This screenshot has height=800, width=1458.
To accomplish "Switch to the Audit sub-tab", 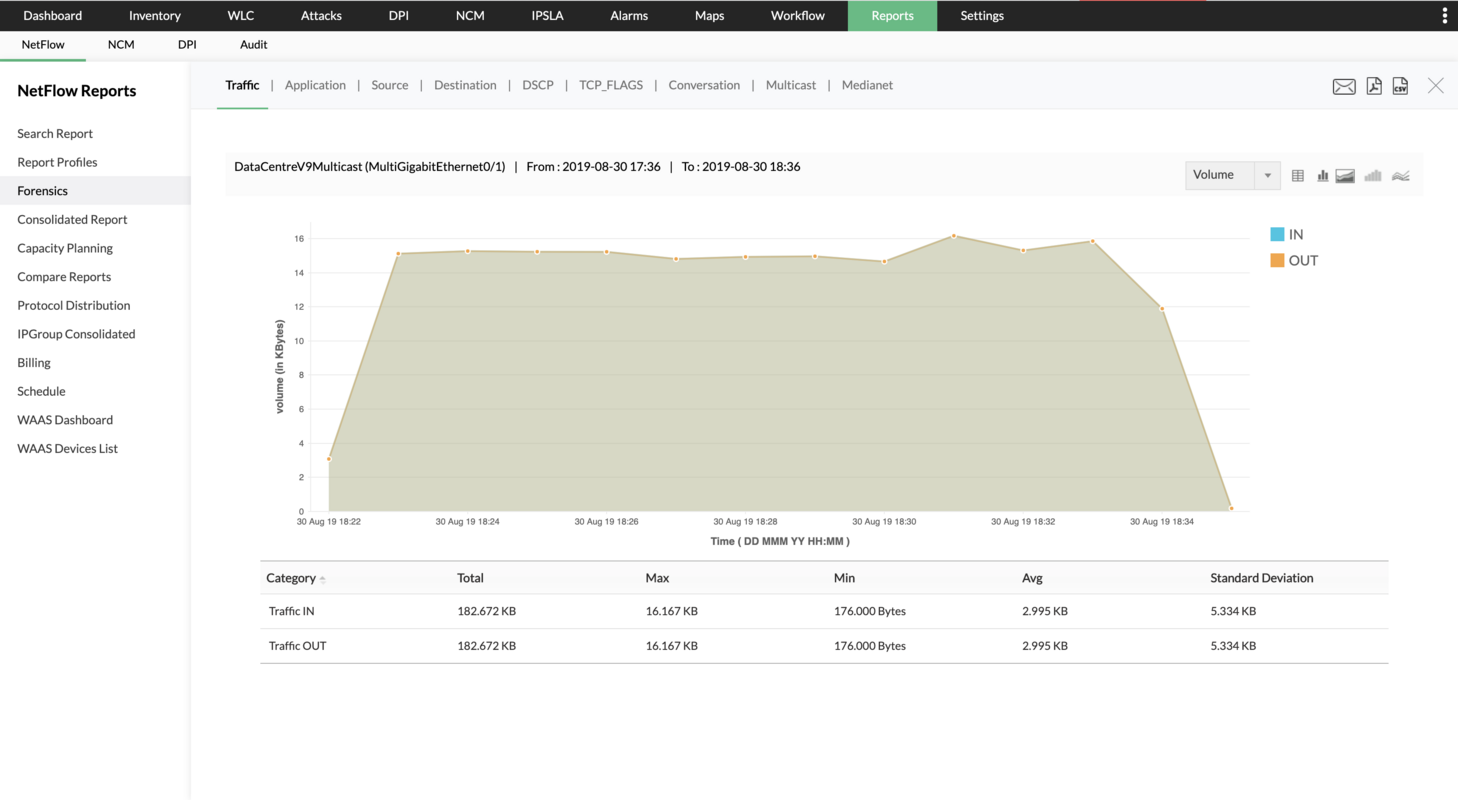I will (254, 45).
